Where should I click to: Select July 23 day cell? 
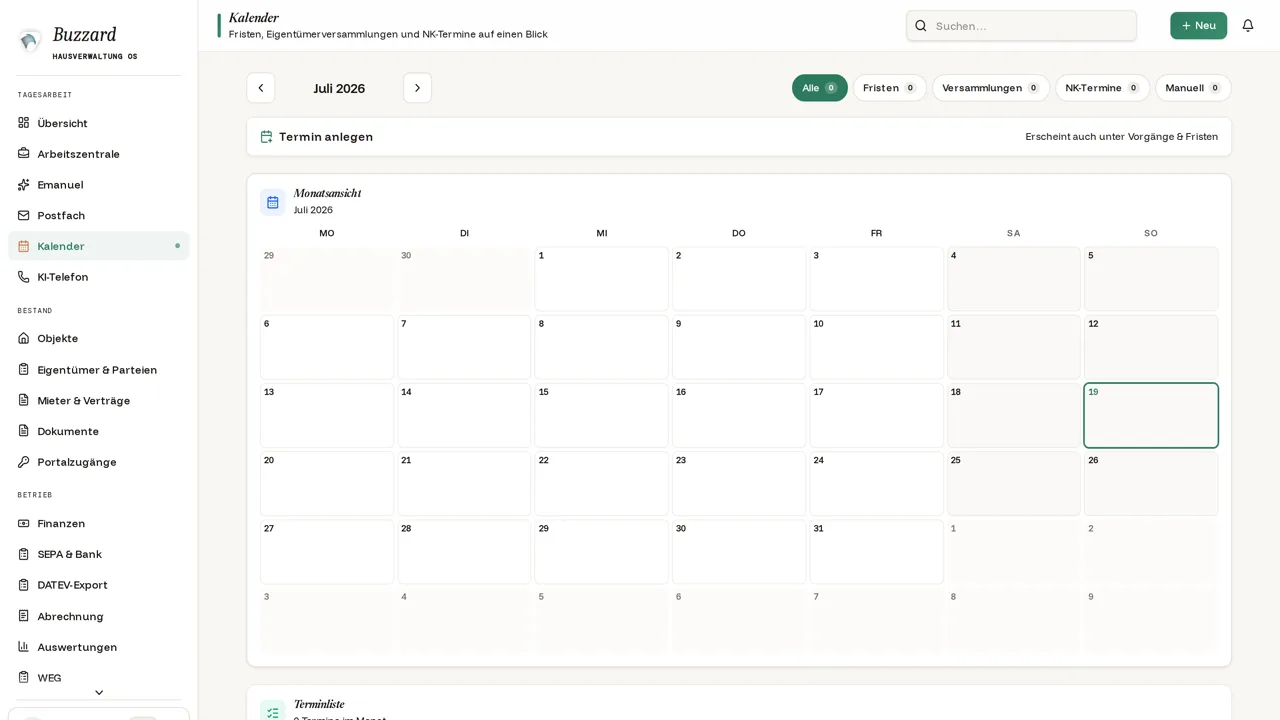(x=739, y=484)
